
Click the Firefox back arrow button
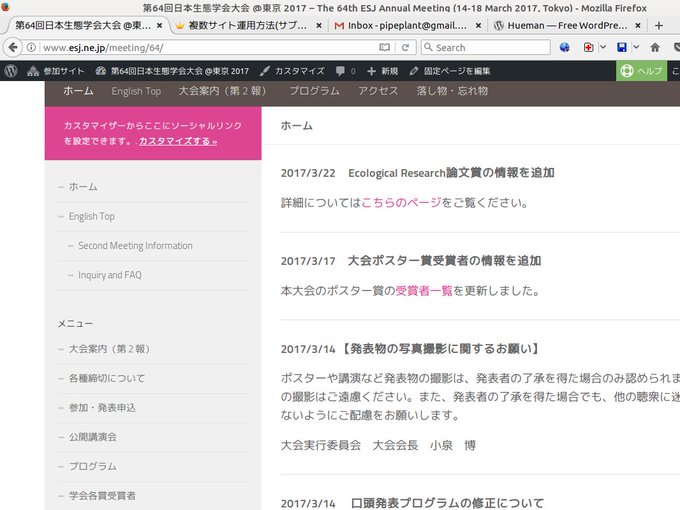[13, 47]
